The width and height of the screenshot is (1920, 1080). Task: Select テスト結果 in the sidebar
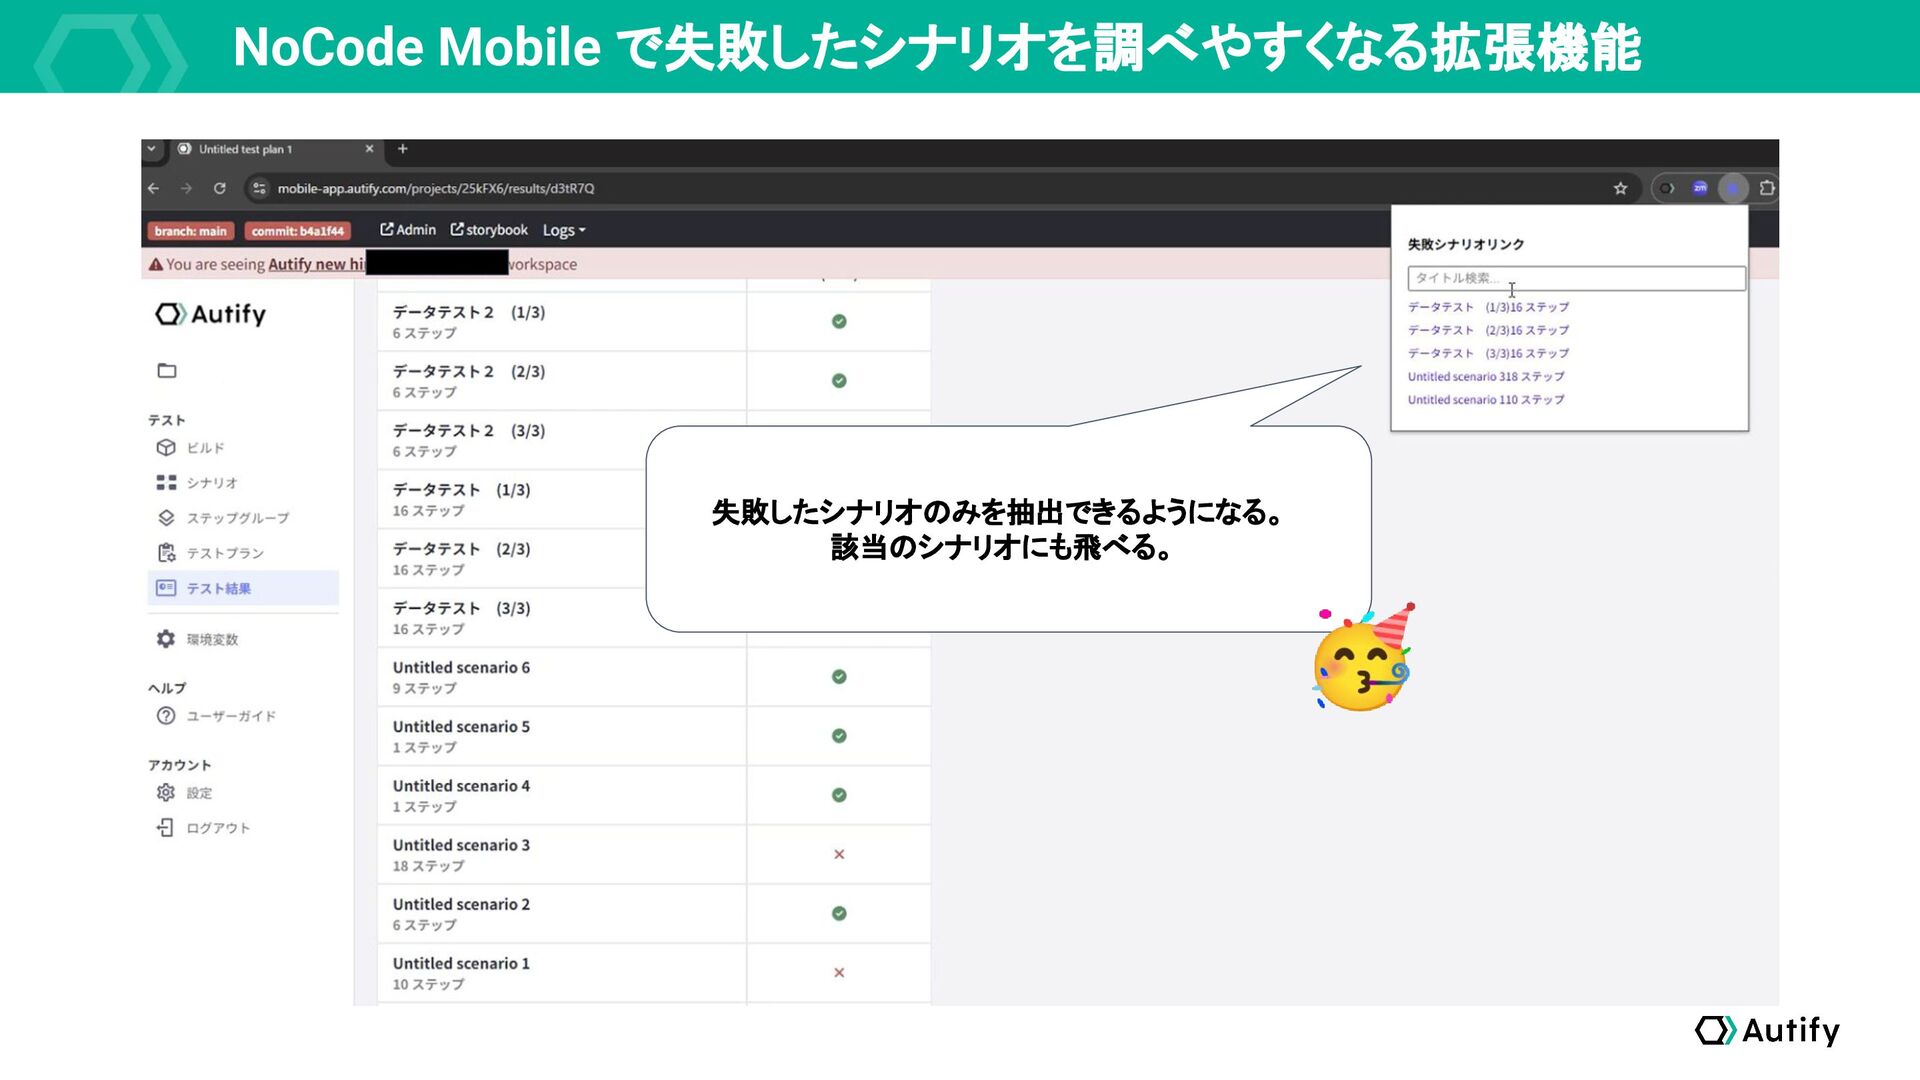[x=243, y=588]
